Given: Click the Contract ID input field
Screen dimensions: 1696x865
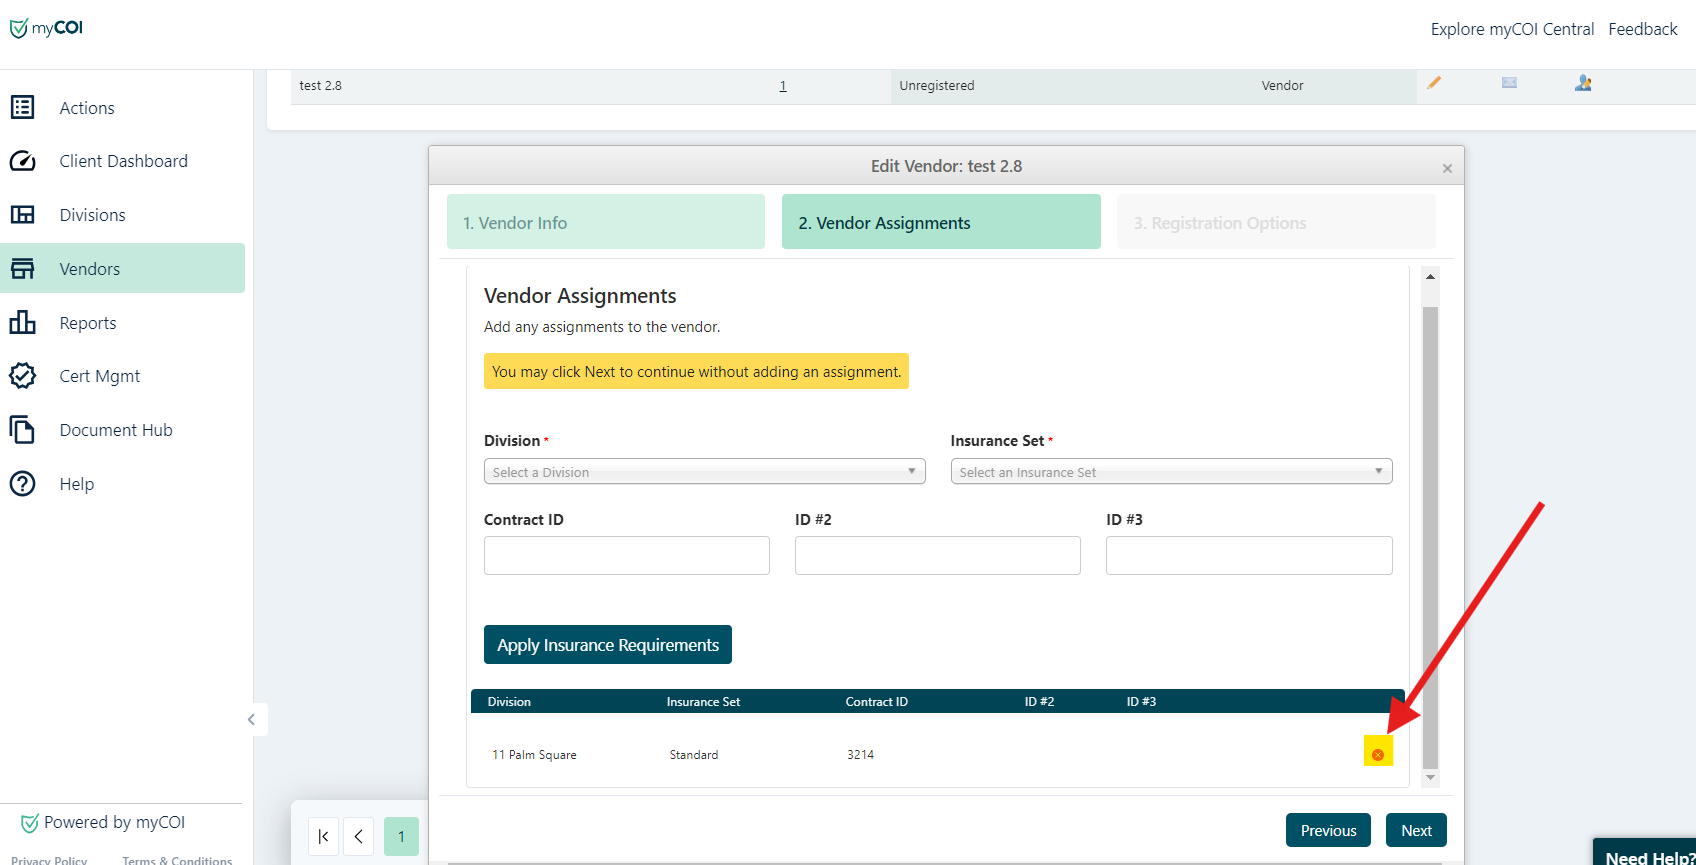Looking at the screenshot, I should (627, 555).
